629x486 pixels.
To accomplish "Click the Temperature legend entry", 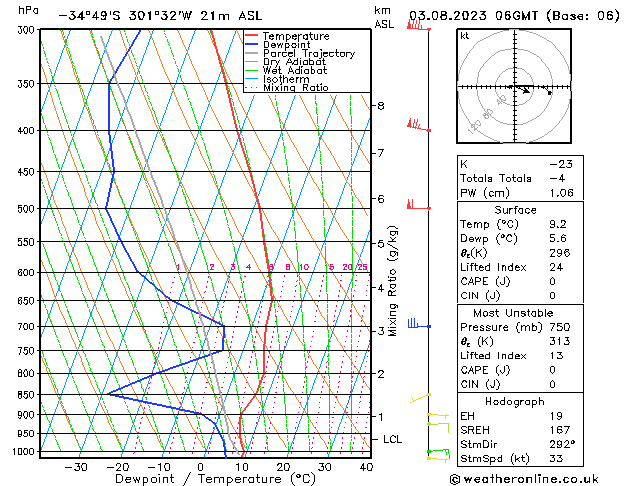I will (296, 36).
